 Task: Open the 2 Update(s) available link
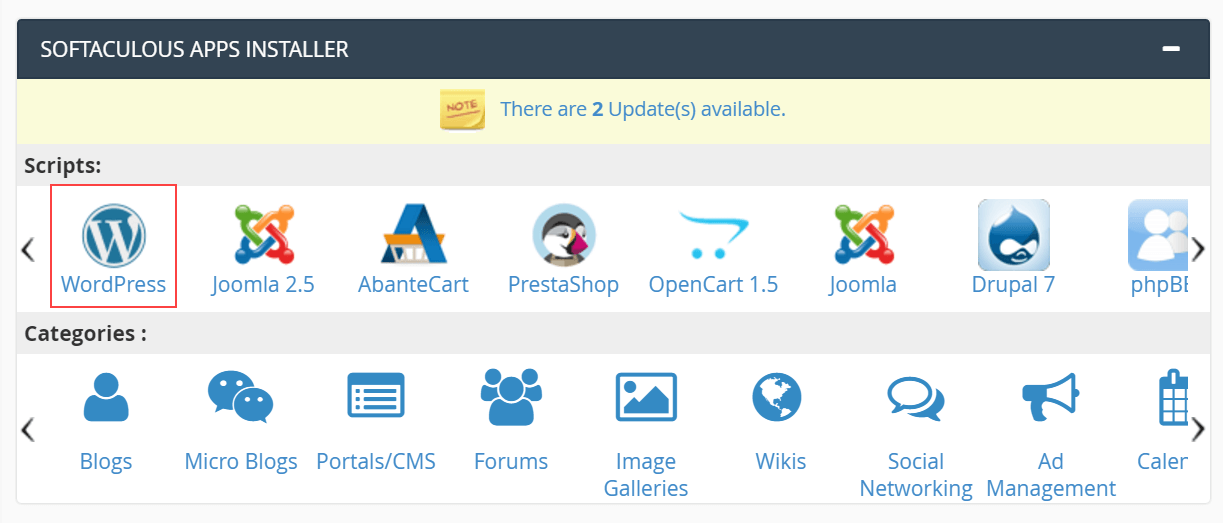[x=643, y=109]
